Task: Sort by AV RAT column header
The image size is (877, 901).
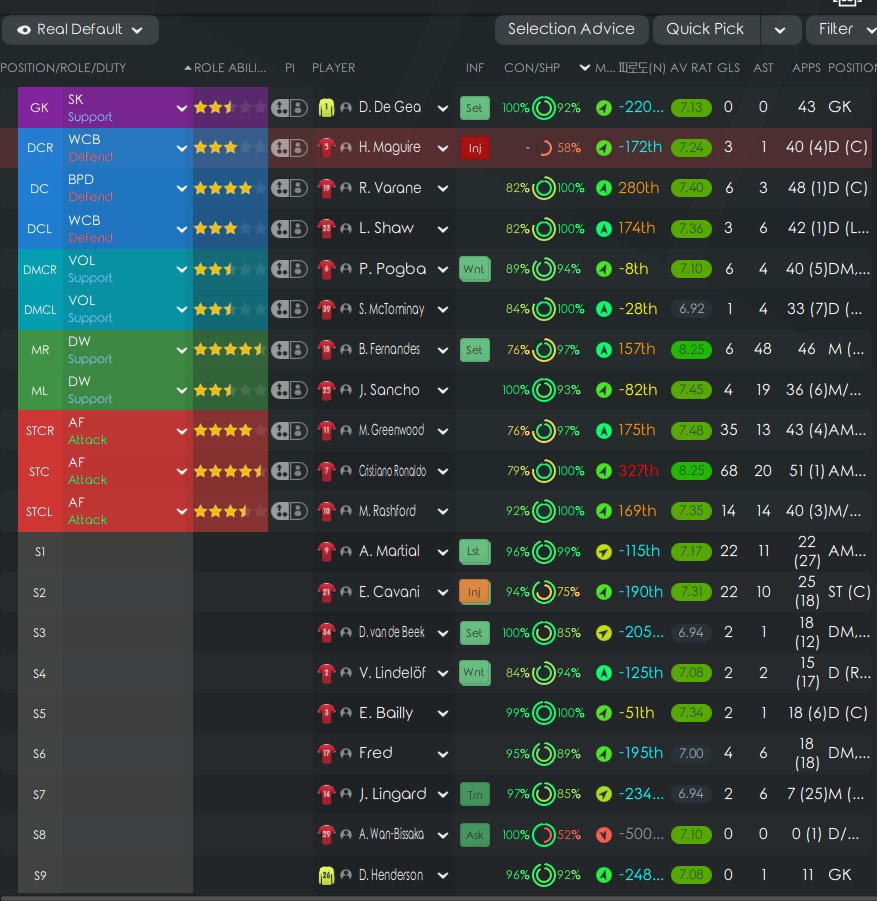Action: coord(691,68)
